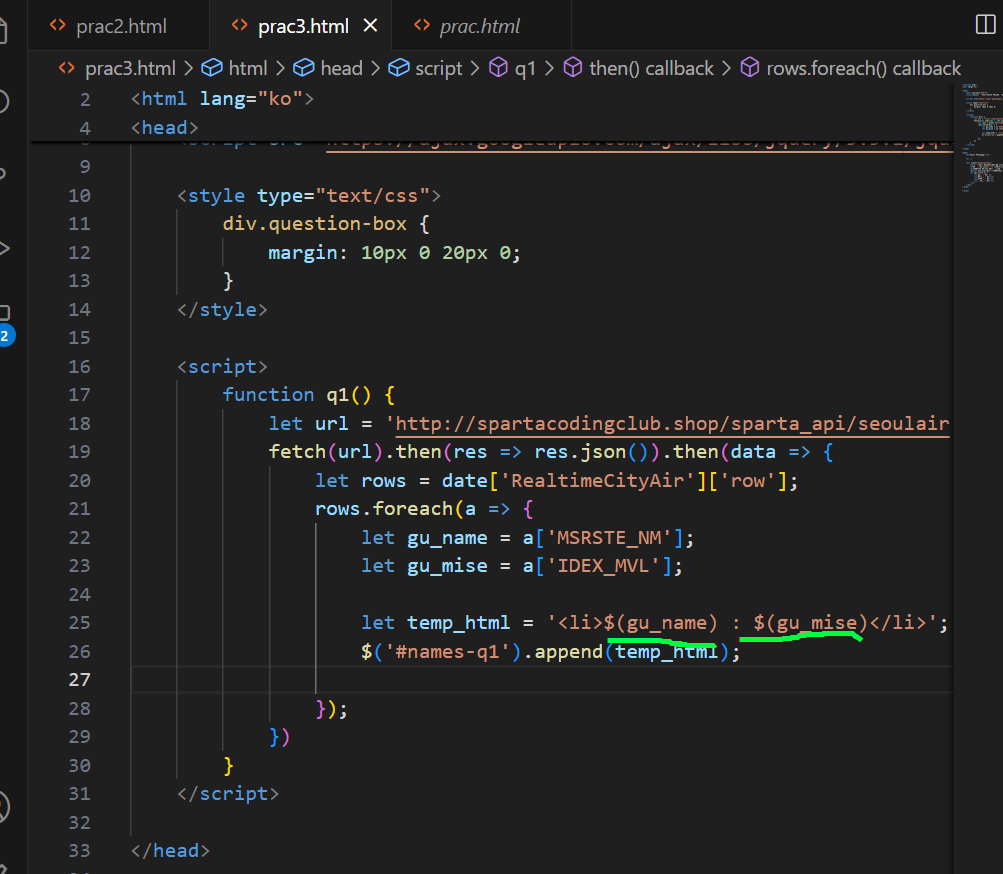Select line number 17
This screenshot has height=874, width=1003.
[79, 394]
